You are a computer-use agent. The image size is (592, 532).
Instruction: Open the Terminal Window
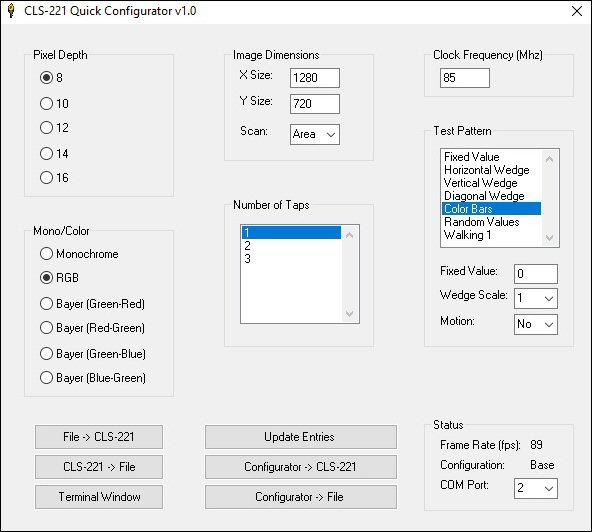point(99,497)
